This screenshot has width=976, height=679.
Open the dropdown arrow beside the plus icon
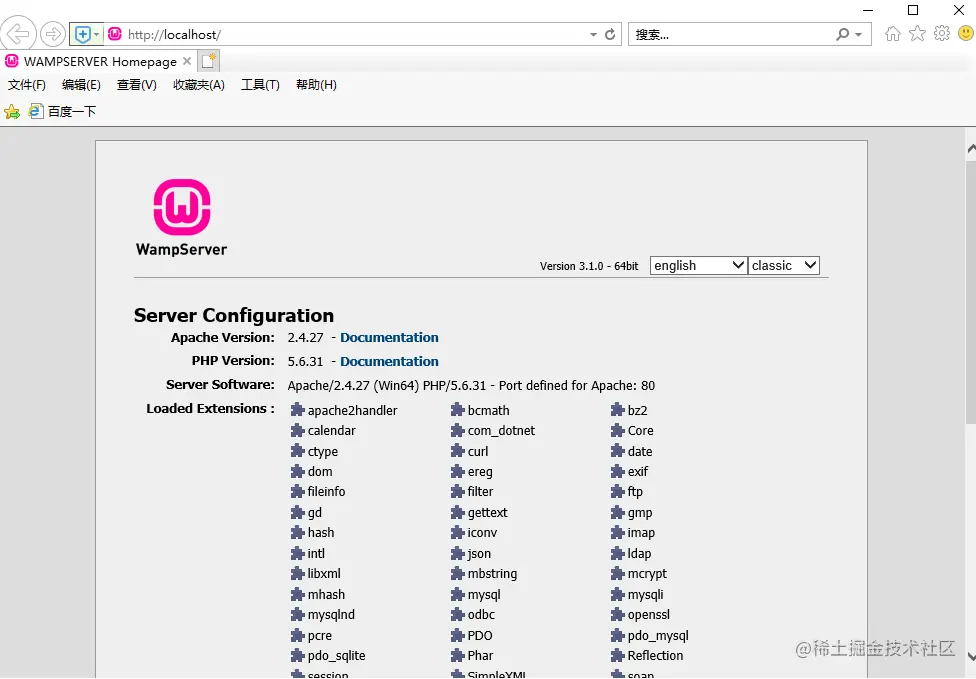(x=96, y=34)
